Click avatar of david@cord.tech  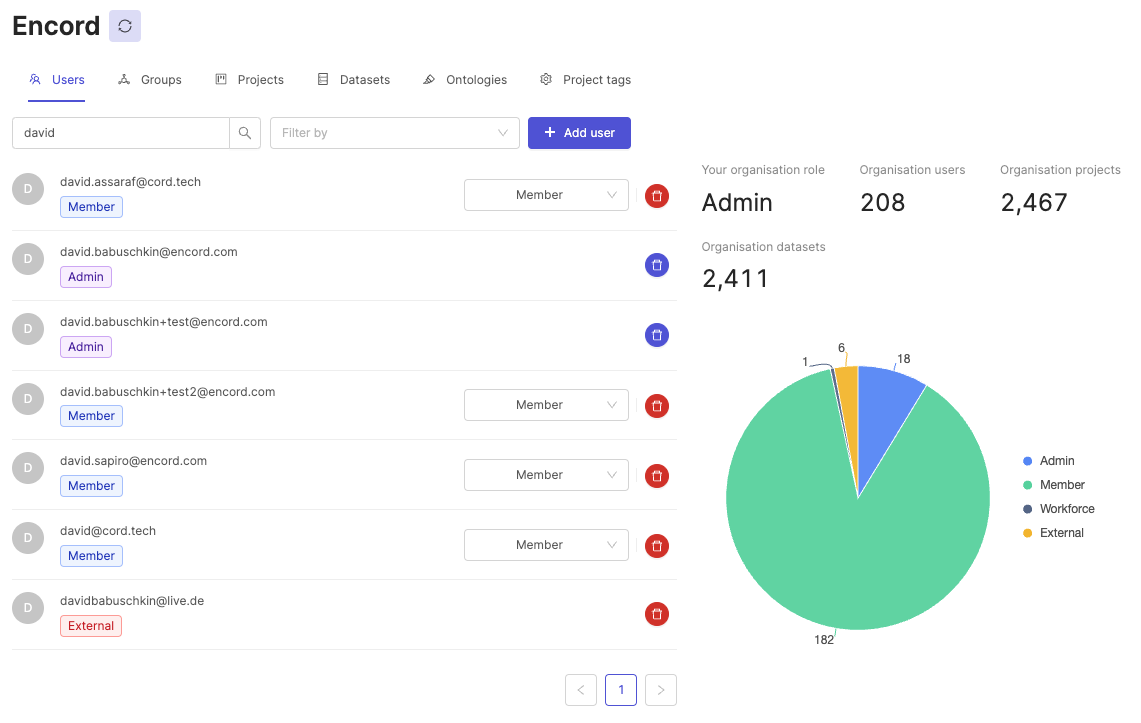pyautogui.click(x=28, y=538)
